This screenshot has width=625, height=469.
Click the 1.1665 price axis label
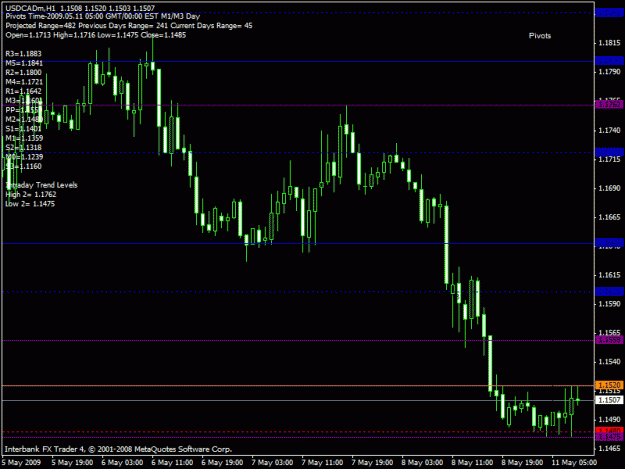coord(609,217)
